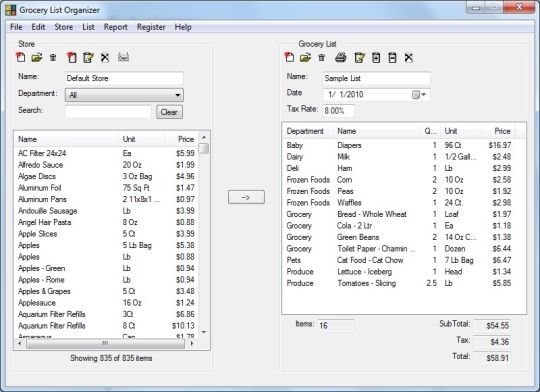Select 'Cat Food - Cat Chow' grocery row

399,260
